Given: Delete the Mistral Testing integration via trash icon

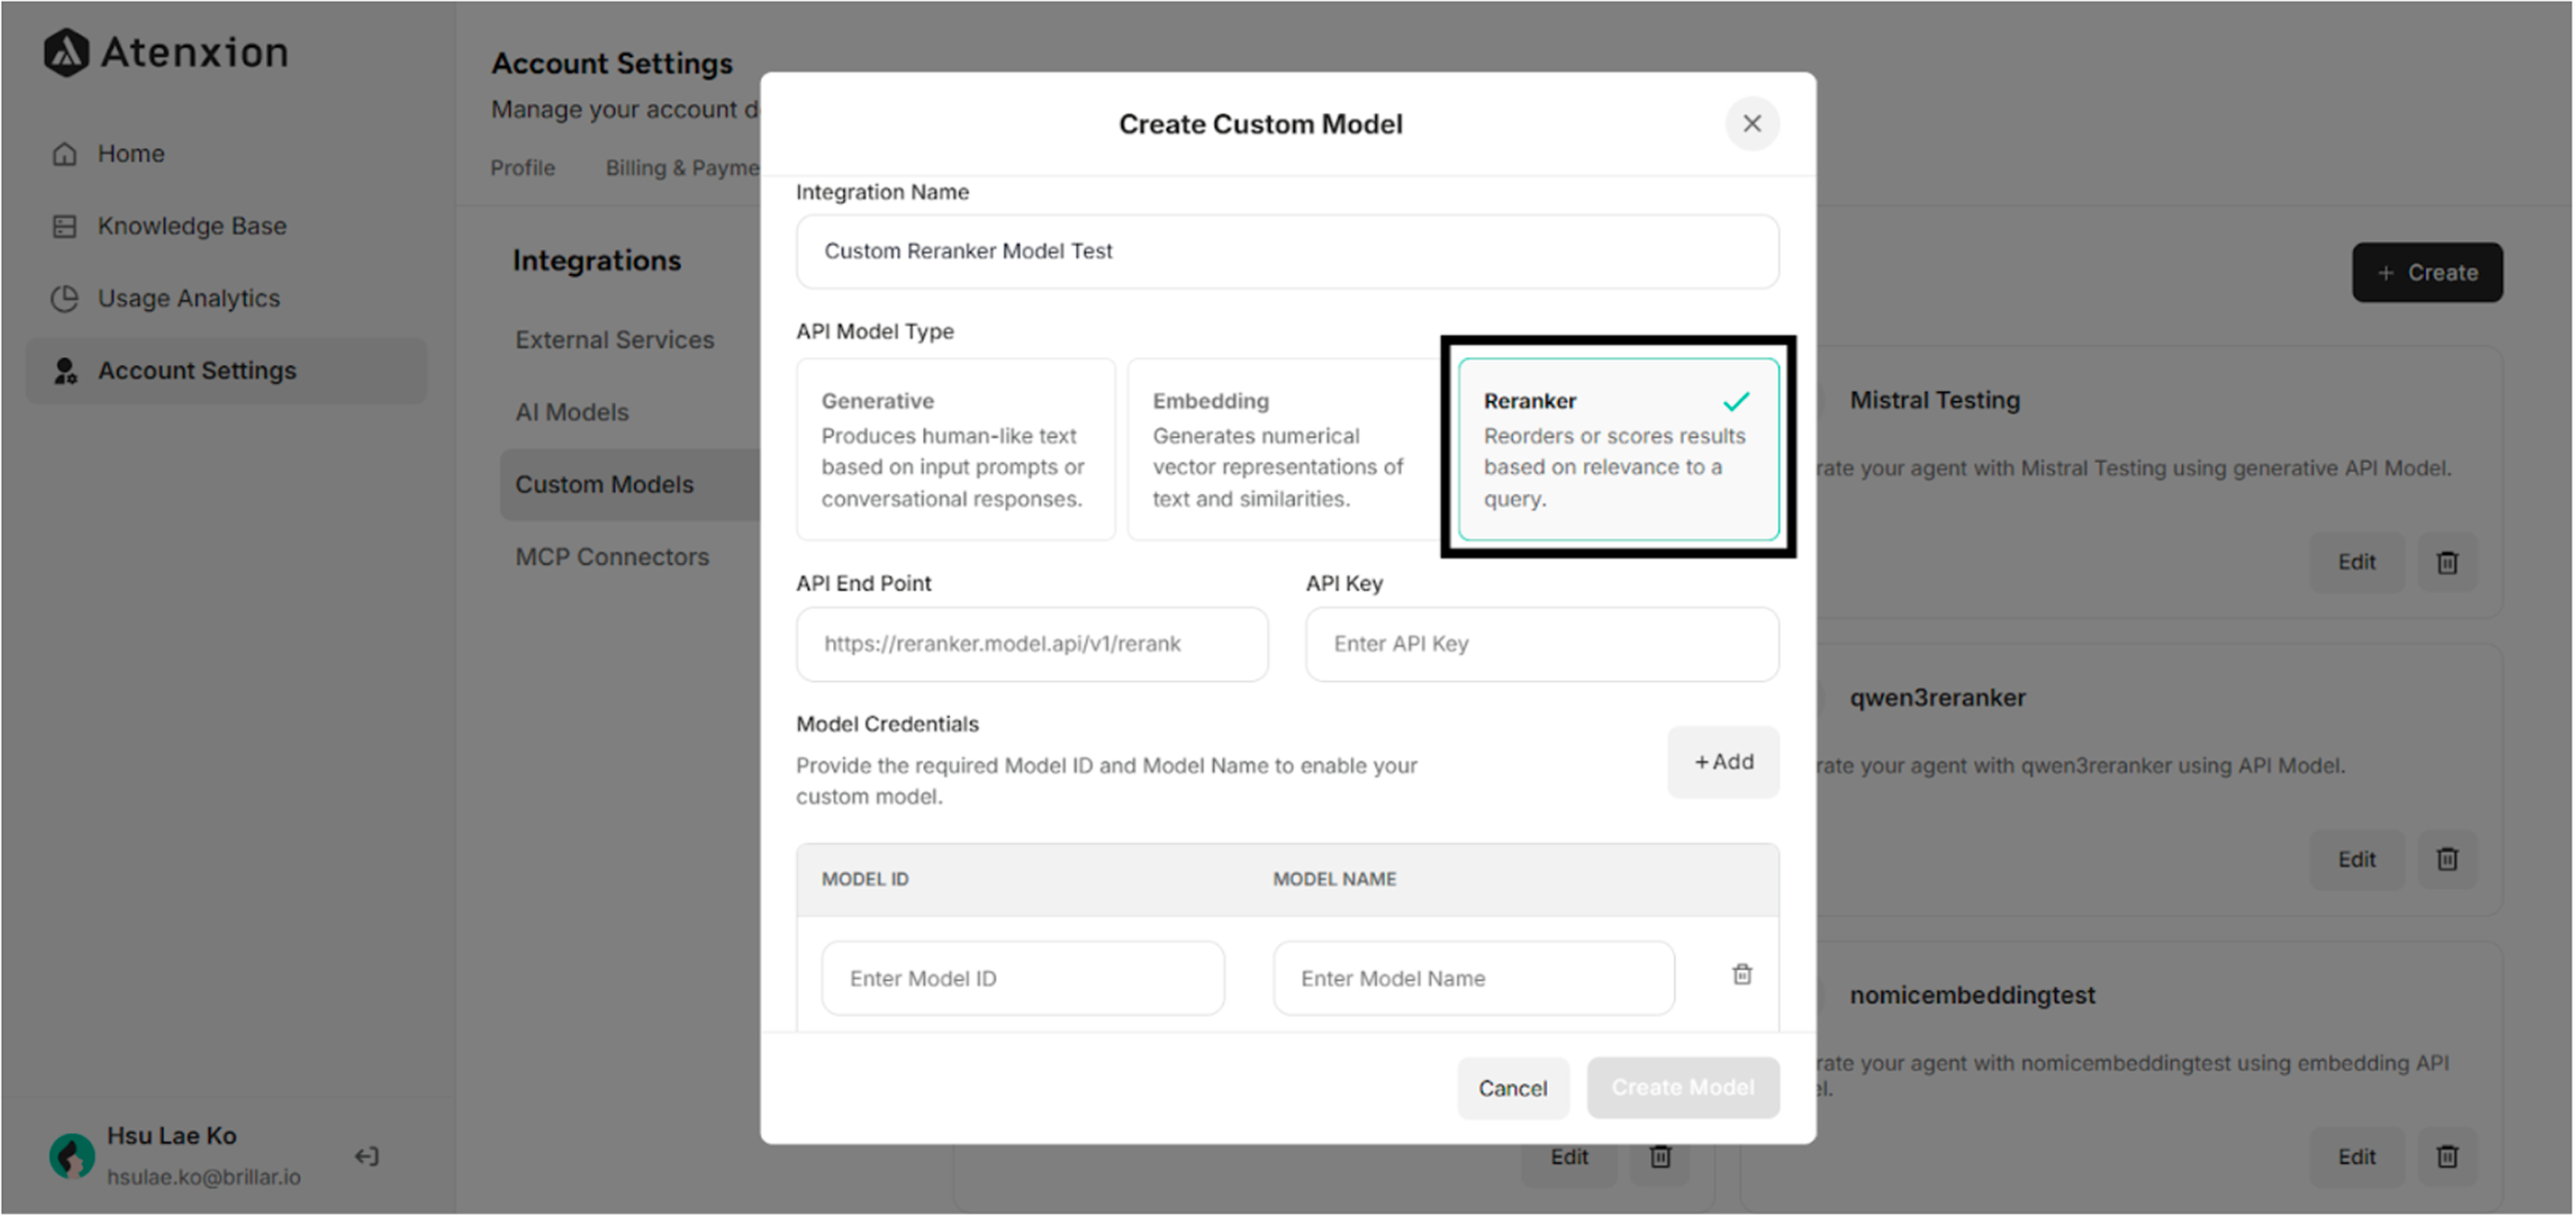Looking at the screenshot, I should [2447, 561].
